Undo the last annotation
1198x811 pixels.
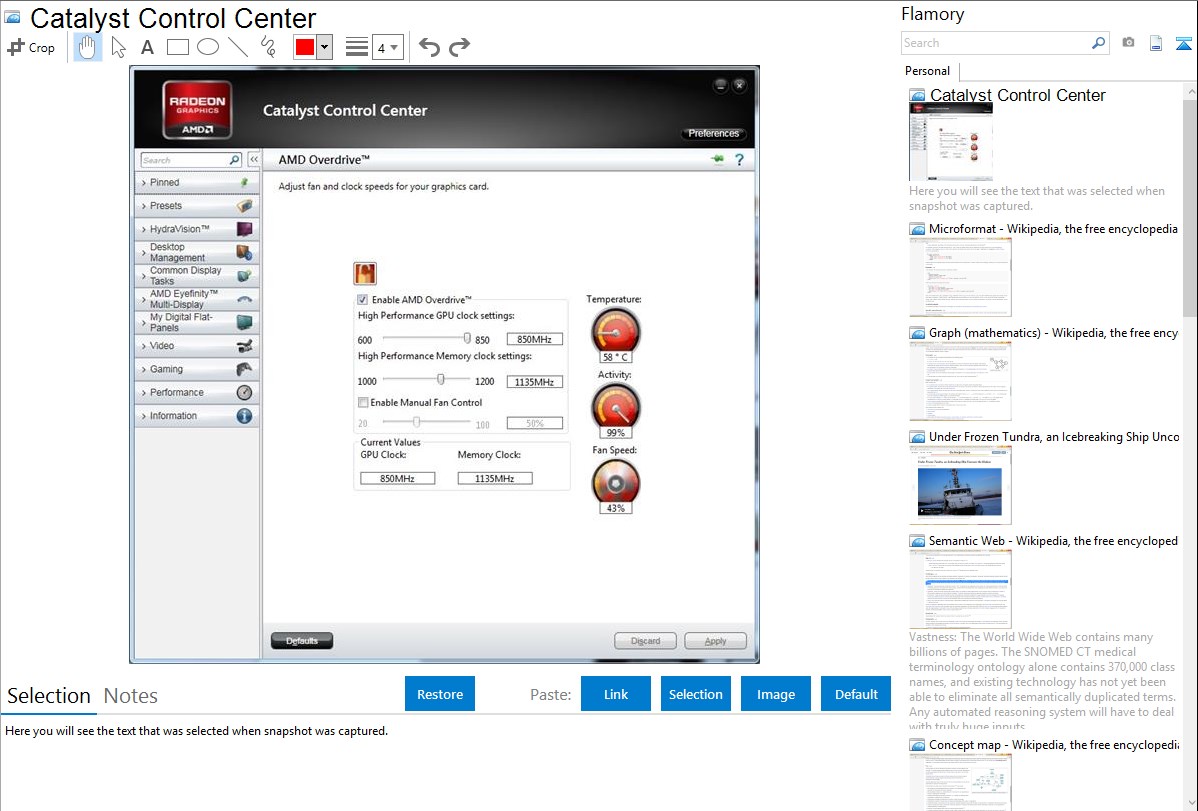click(x=429, y=47)
